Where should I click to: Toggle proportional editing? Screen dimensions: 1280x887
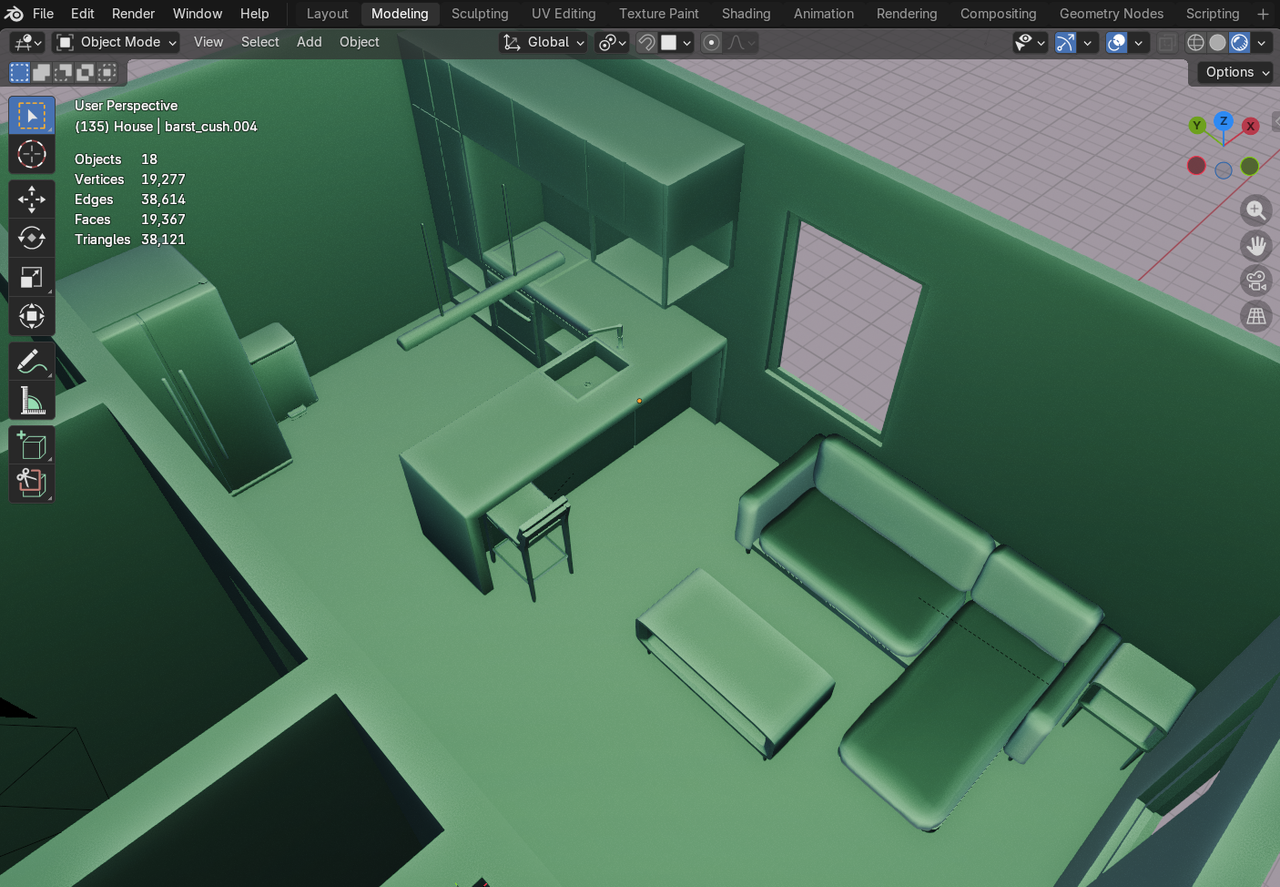point(712,42)
